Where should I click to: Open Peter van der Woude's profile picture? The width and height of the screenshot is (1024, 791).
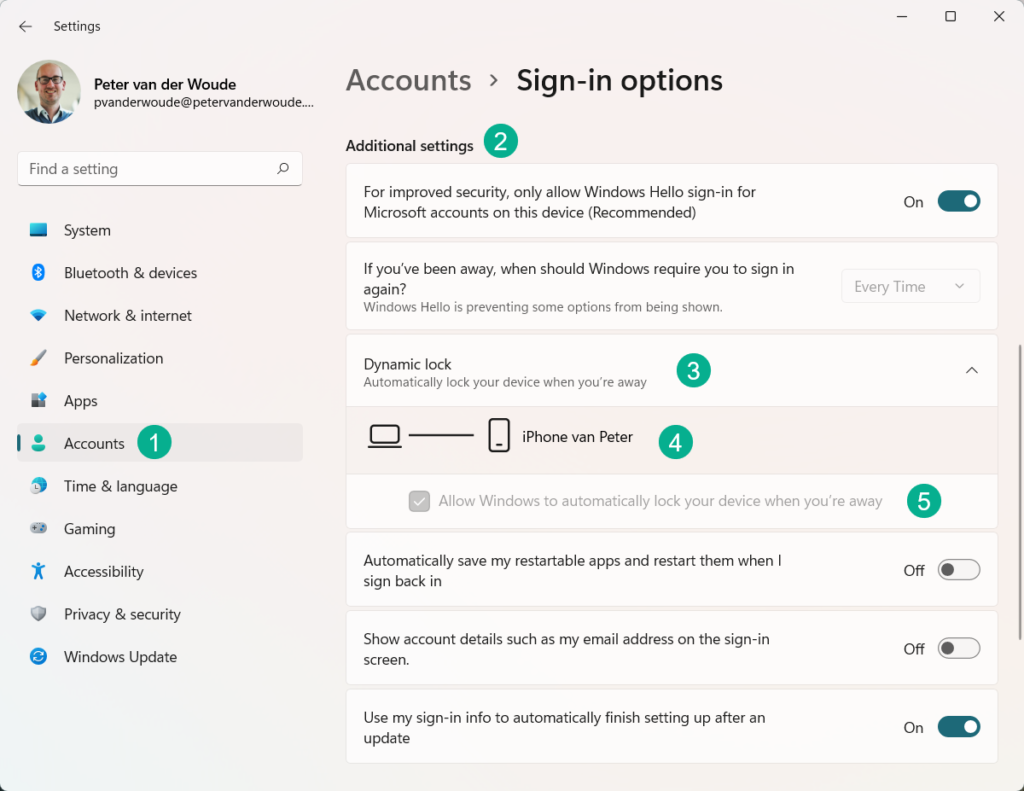click(x=48, y=92)
